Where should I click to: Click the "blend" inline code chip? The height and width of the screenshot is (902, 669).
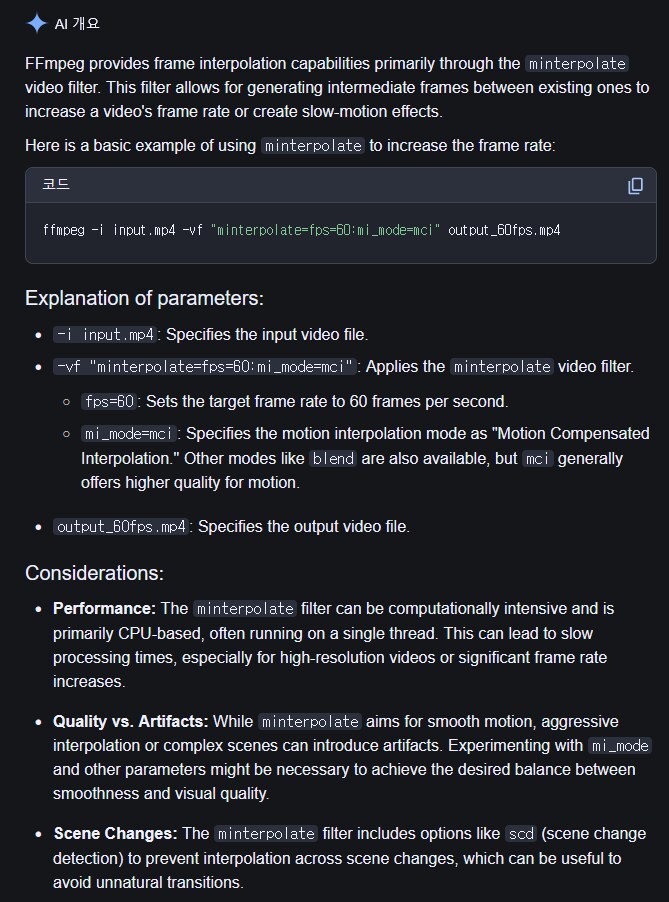point(332,459)
